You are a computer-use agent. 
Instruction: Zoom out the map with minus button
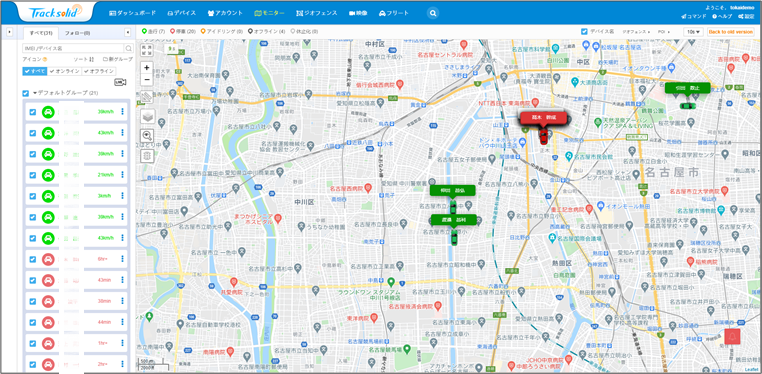(x=147, y=79)
